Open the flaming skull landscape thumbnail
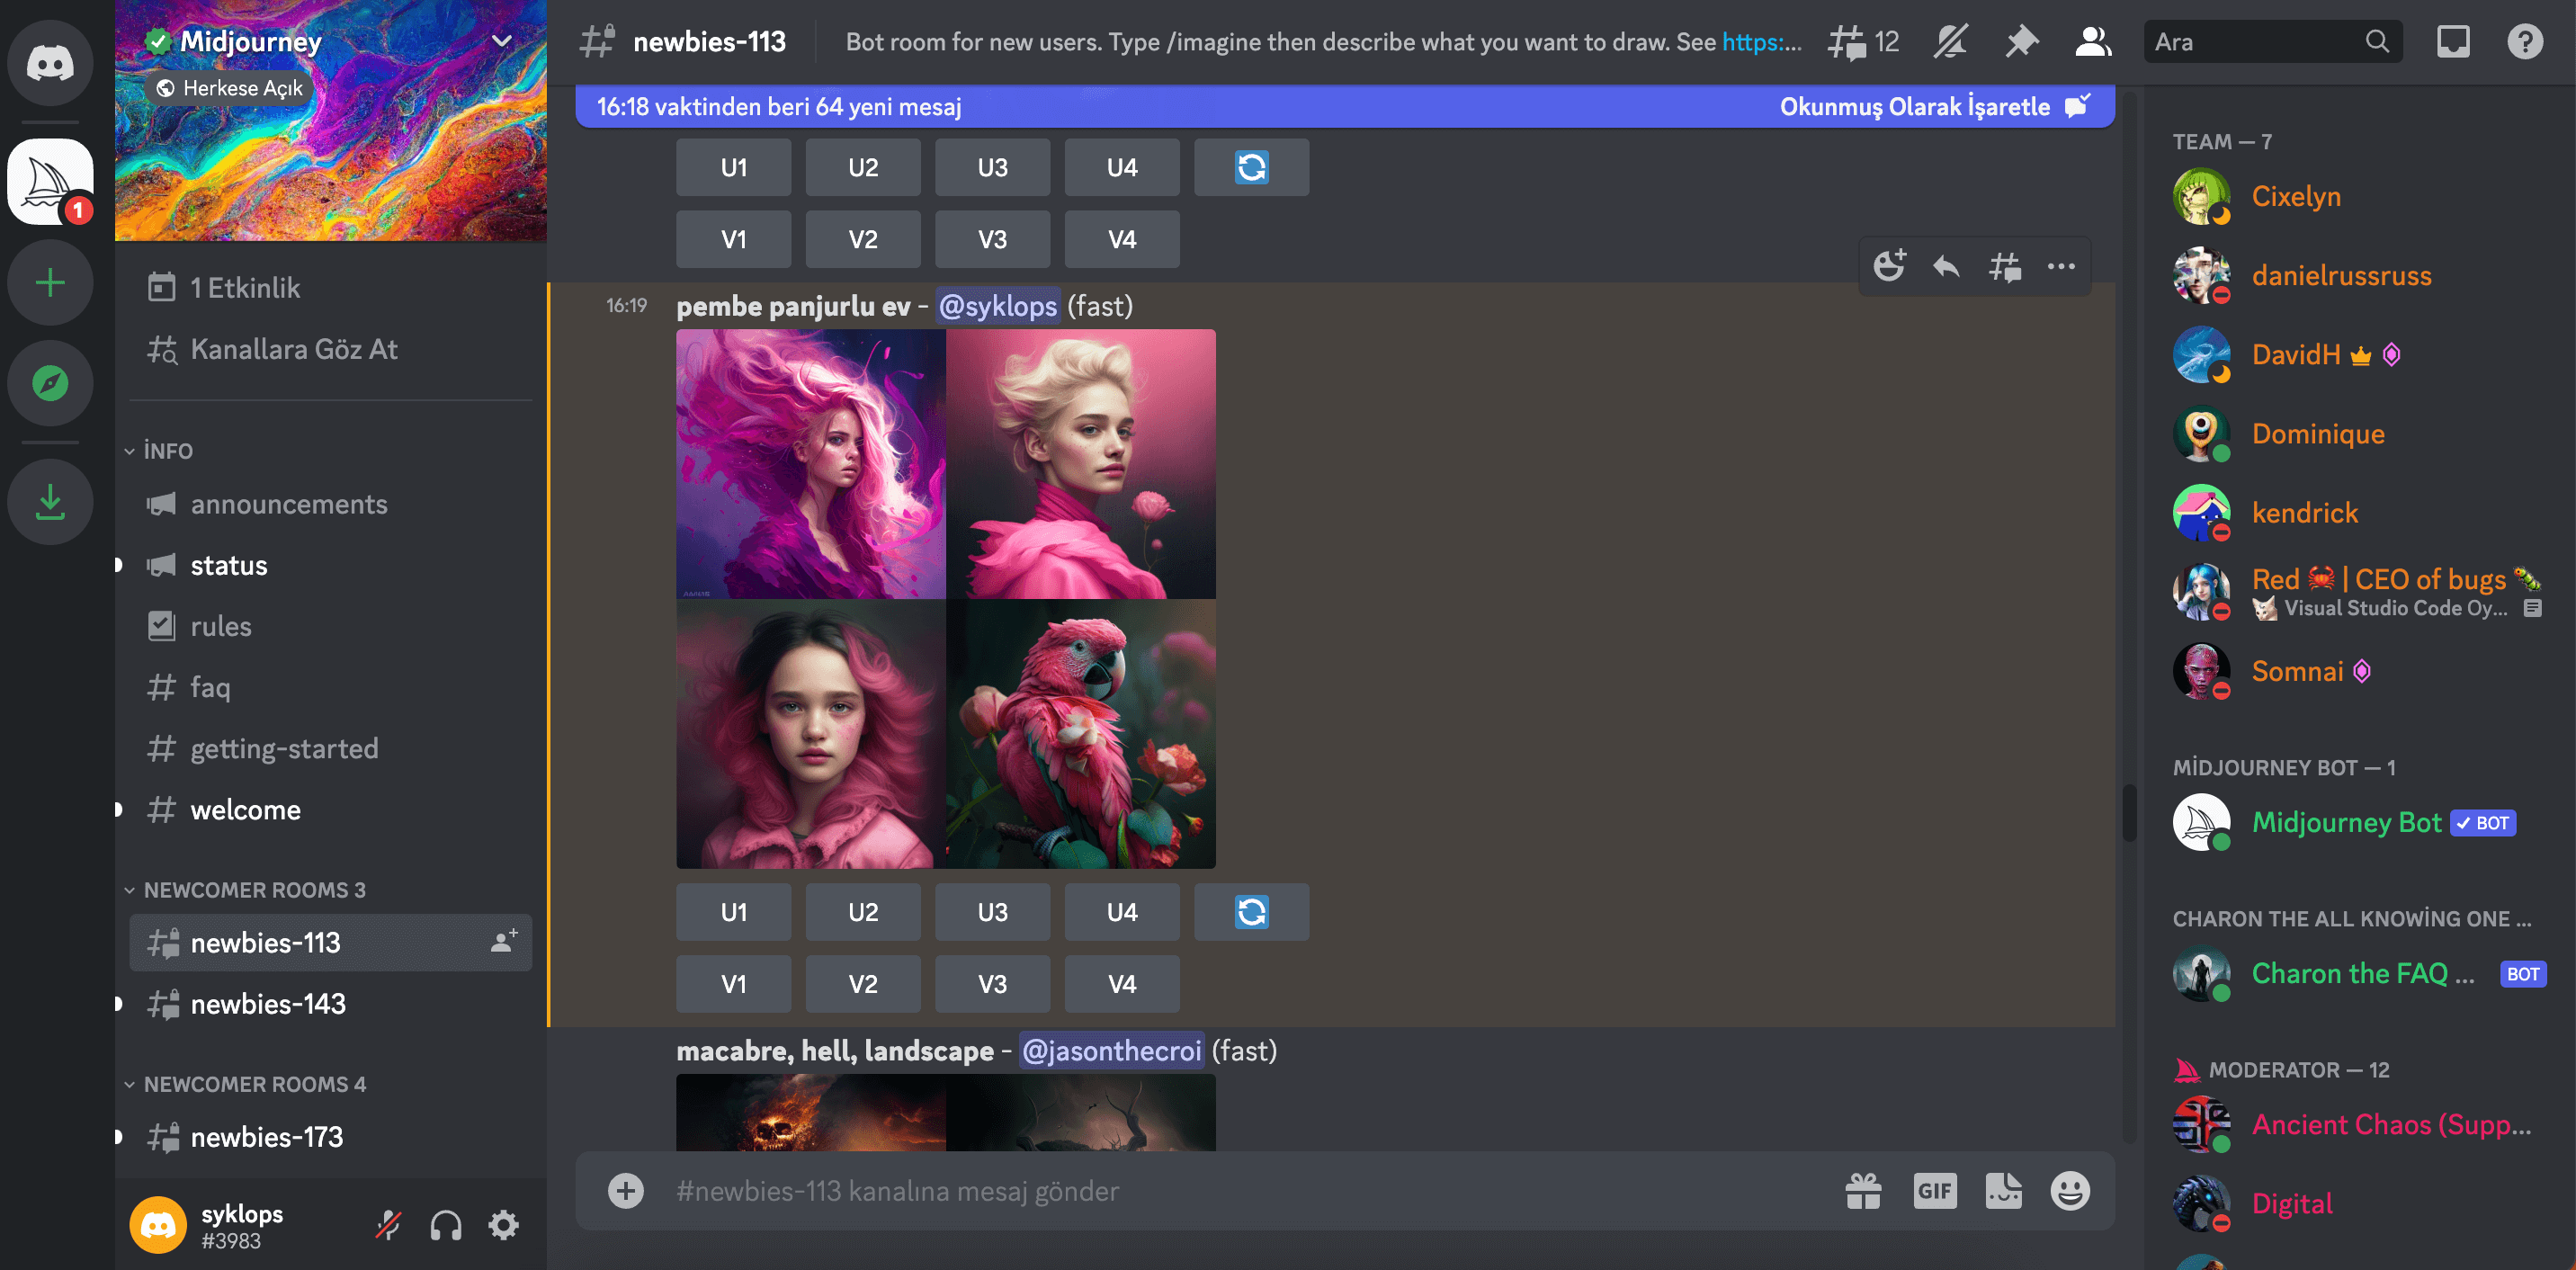Image resolution: width=2576 pixels, height=1270 pixels. tap(811, 1112)
